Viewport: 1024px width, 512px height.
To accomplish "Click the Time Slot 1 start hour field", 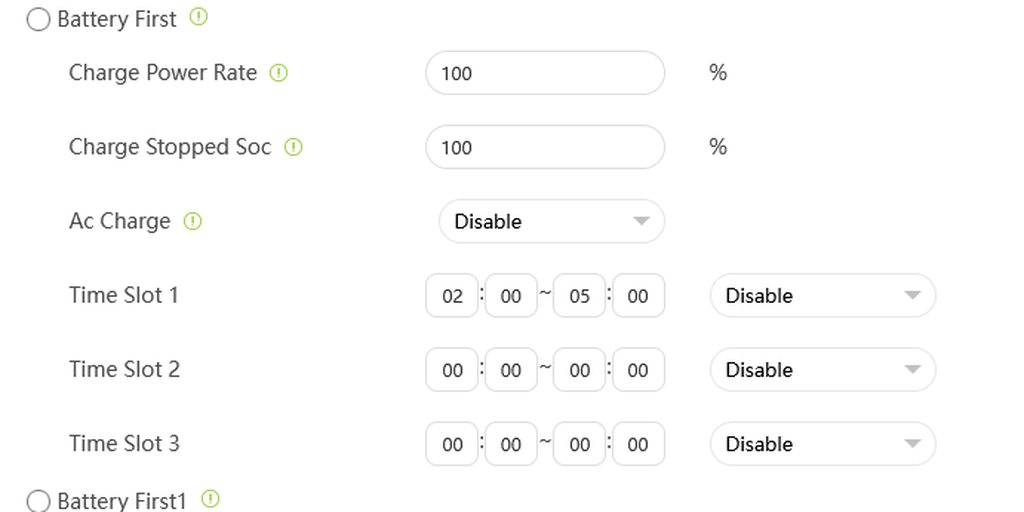I will [x=452, y=296].
